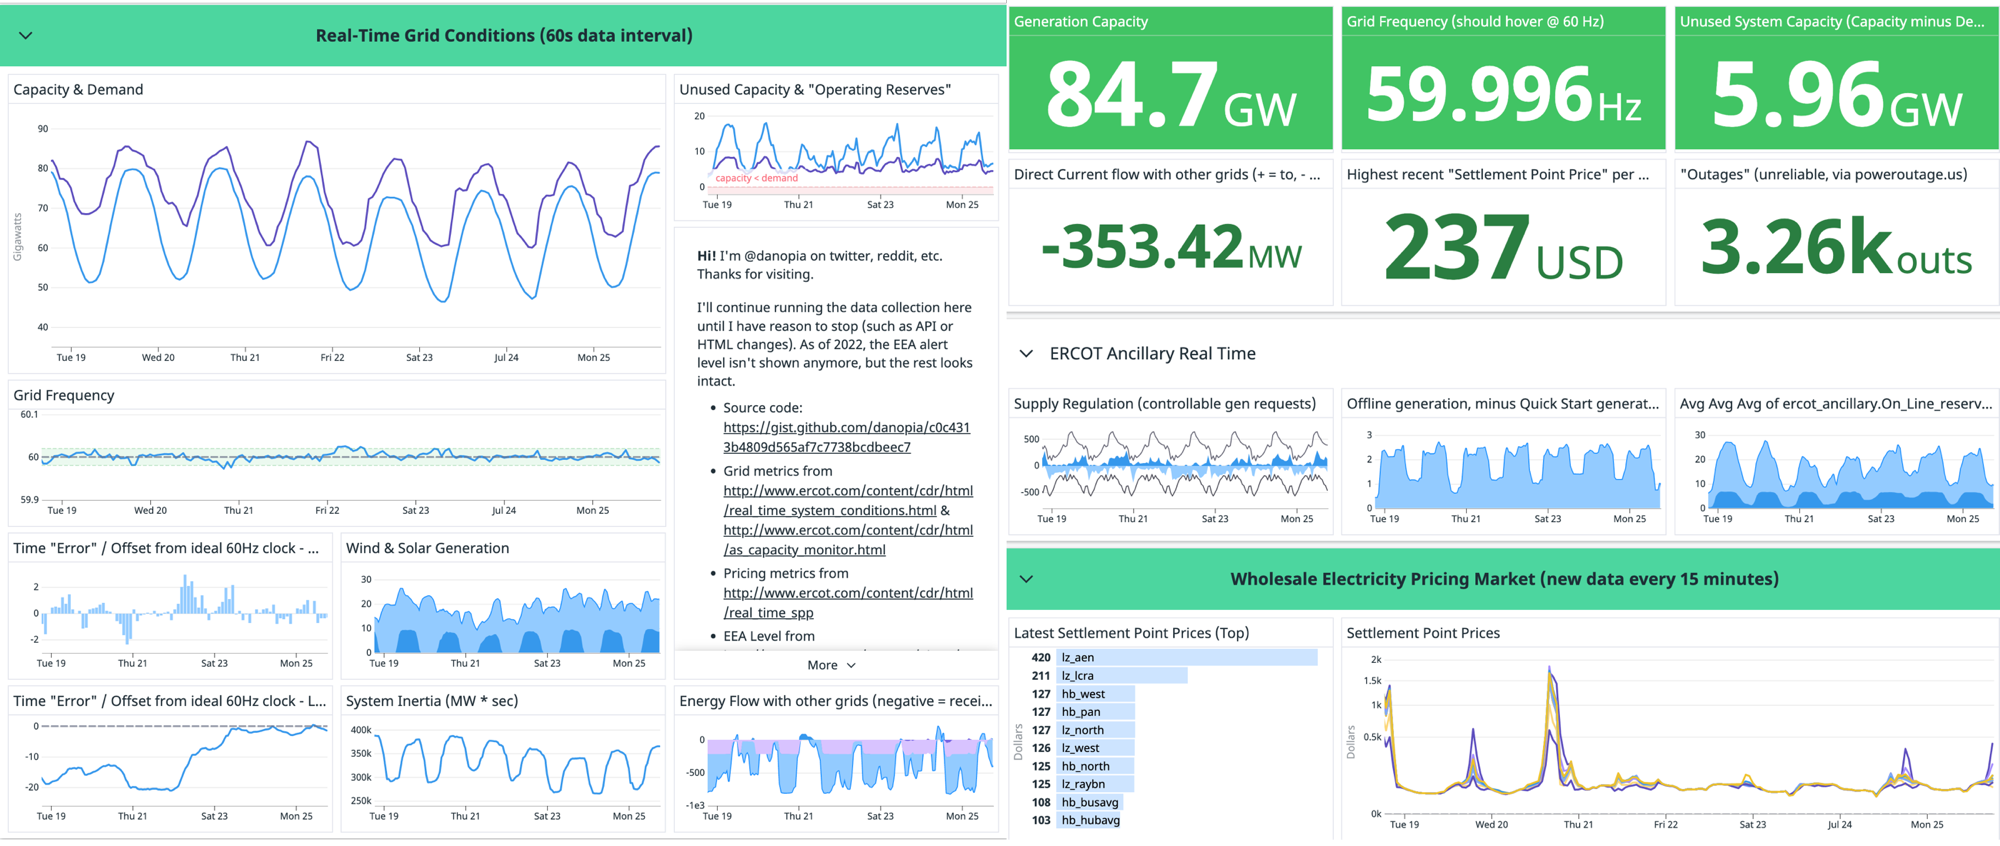Click the Latest Settlement Point Prices (Top) title
This screenshot has height=846, width=2000.
tap(1131, 634)
